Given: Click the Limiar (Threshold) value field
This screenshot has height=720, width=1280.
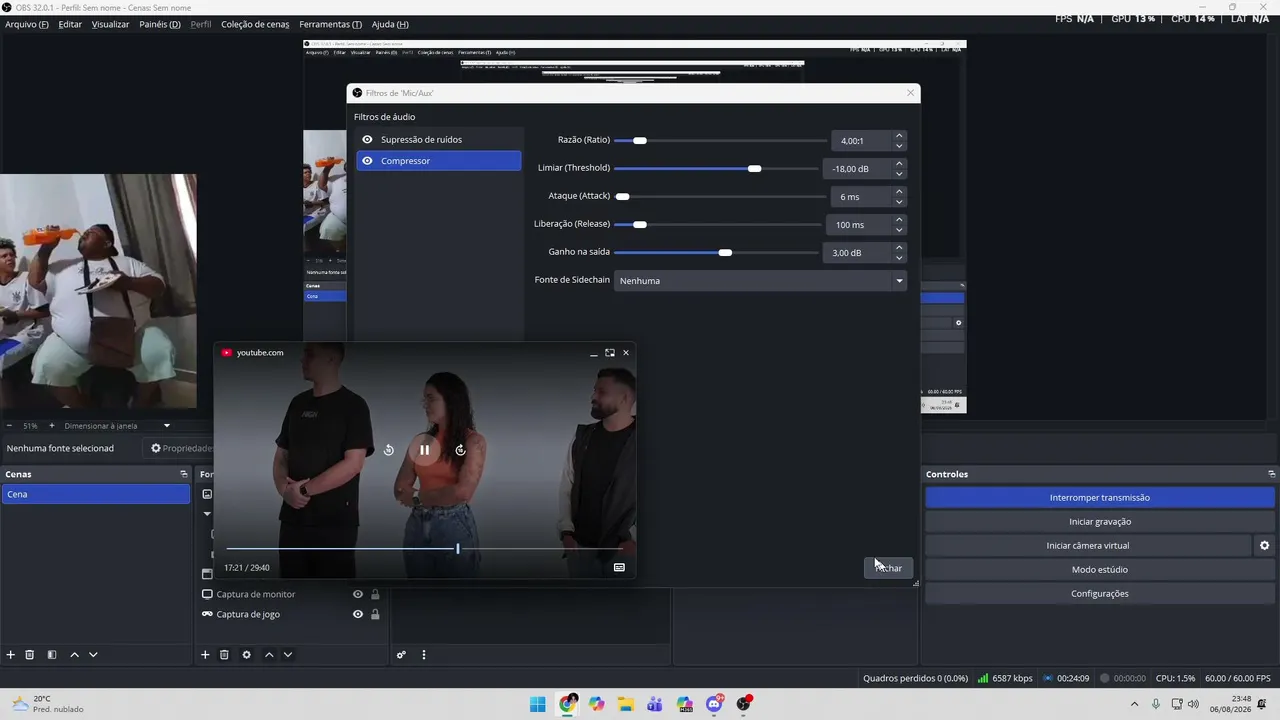Looking at the screenshot, I should point(856,169).
